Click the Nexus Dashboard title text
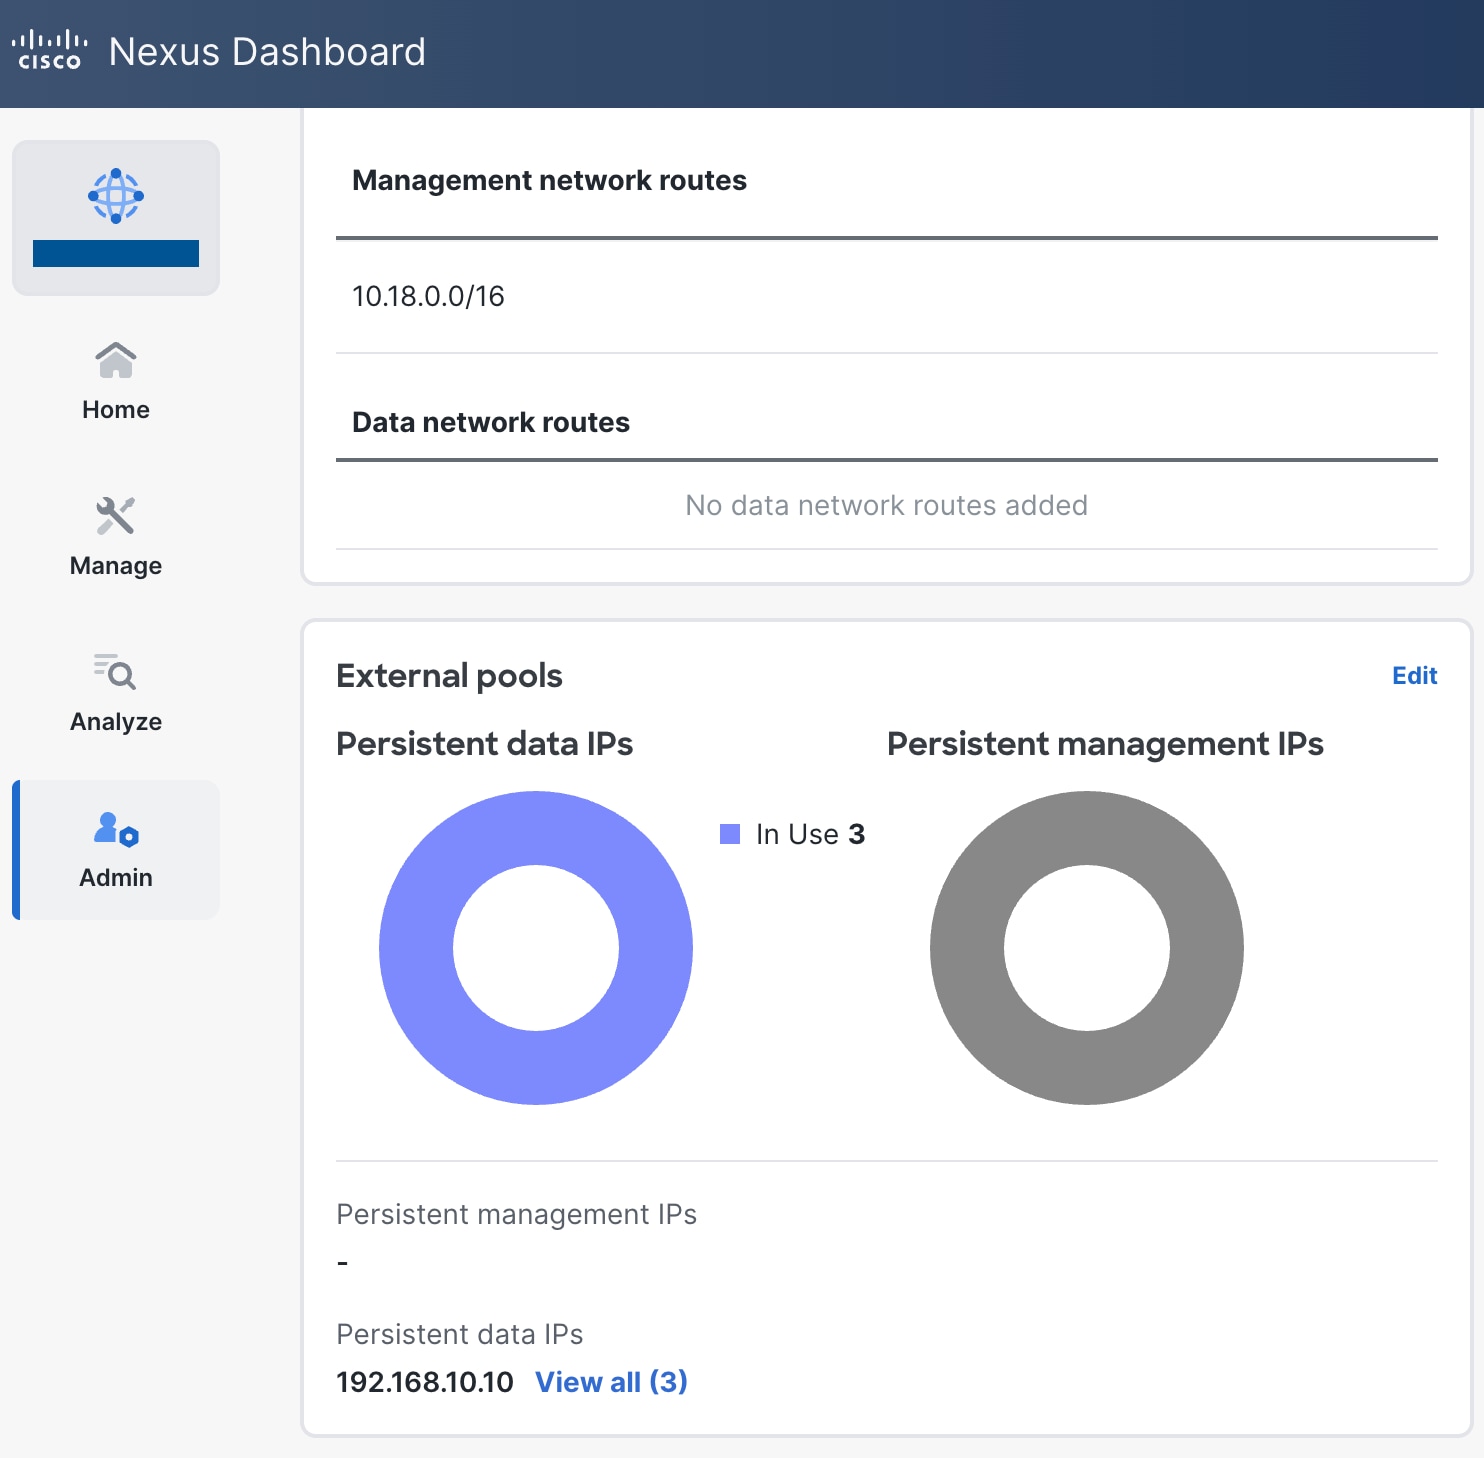 [267, 51]
